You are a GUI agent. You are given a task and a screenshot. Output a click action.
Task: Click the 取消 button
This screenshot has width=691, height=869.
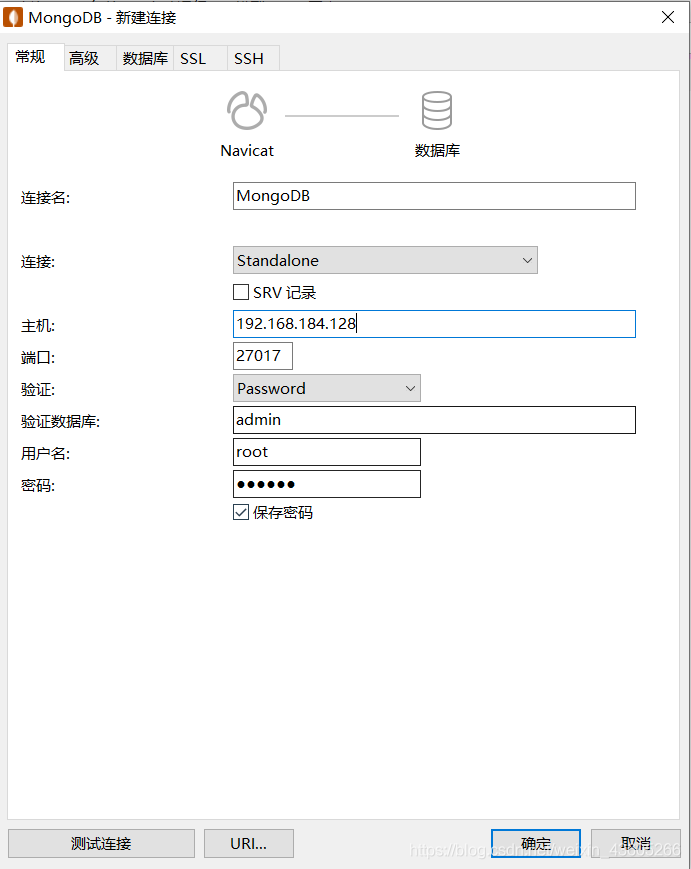click(636, 844)
